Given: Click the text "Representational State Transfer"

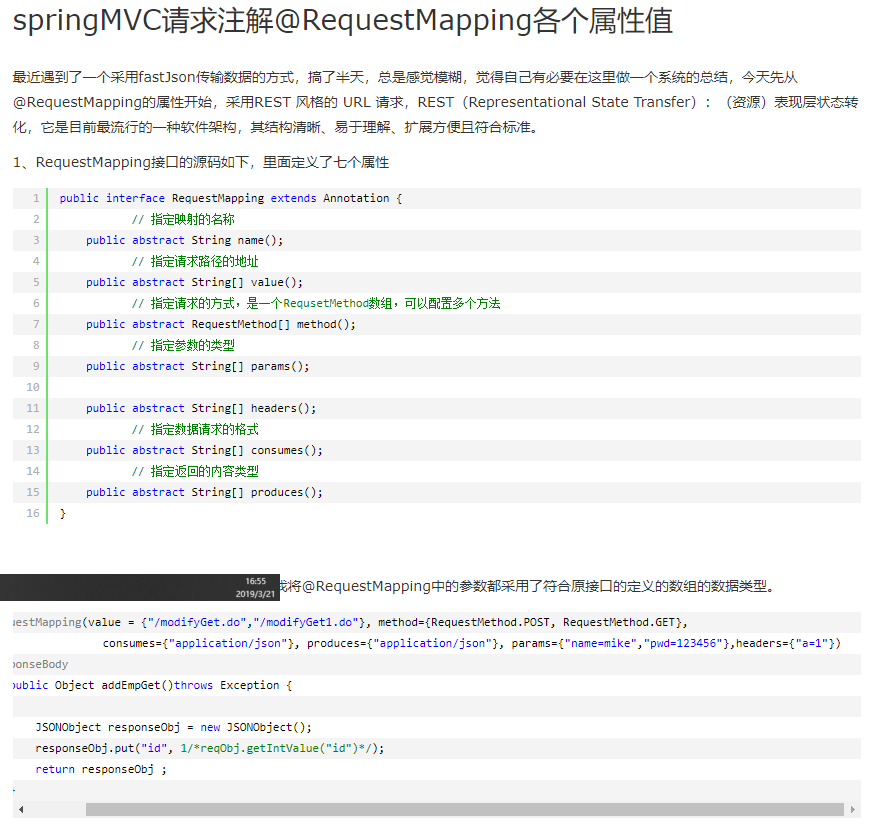Looking at the screenshot, I should (582, 102).
